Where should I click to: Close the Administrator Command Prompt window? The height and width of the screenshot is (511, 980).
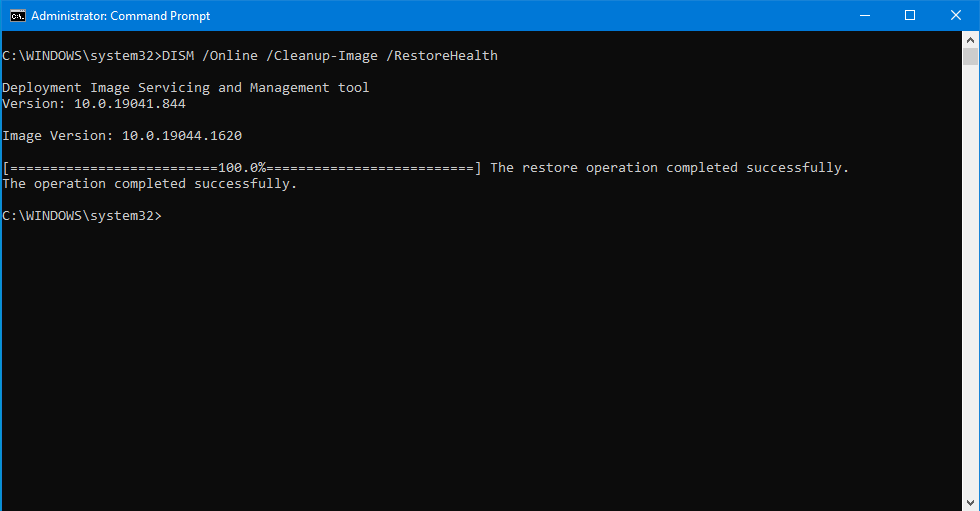tap(956, 16)
